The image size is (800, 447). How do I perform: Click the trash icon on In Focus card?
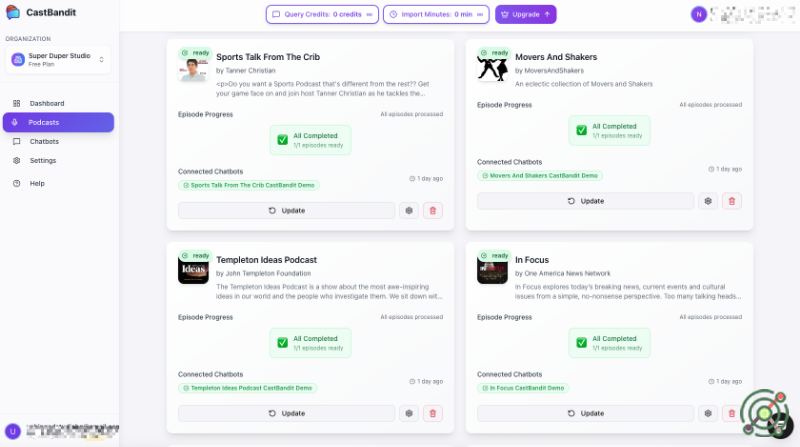732,413
